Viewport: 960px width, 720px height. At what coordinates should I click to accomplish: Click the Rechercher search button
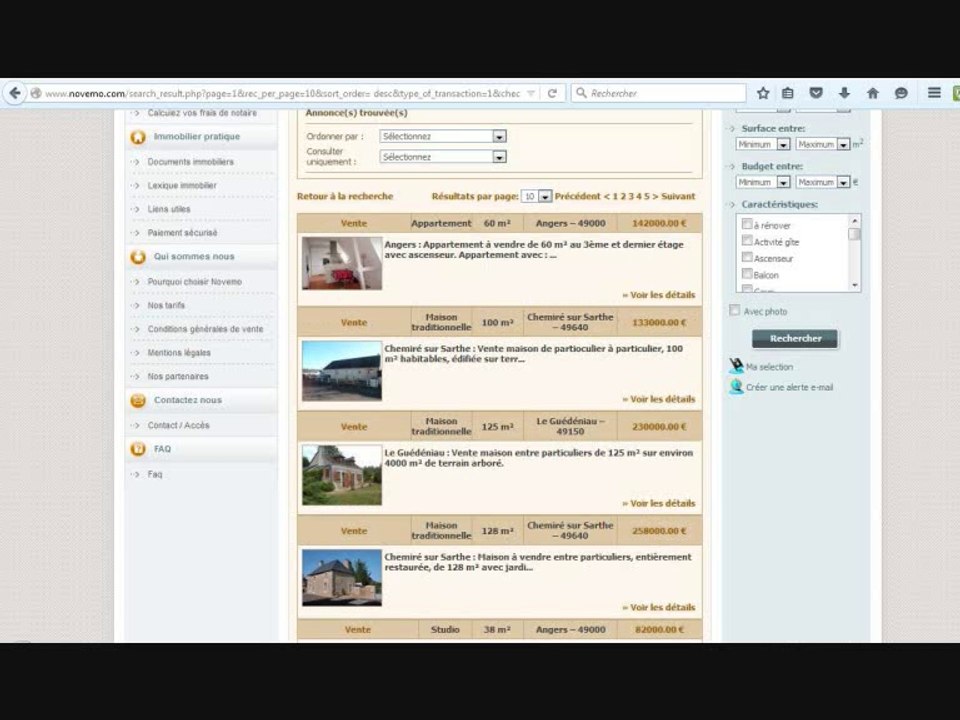point(795,339)
